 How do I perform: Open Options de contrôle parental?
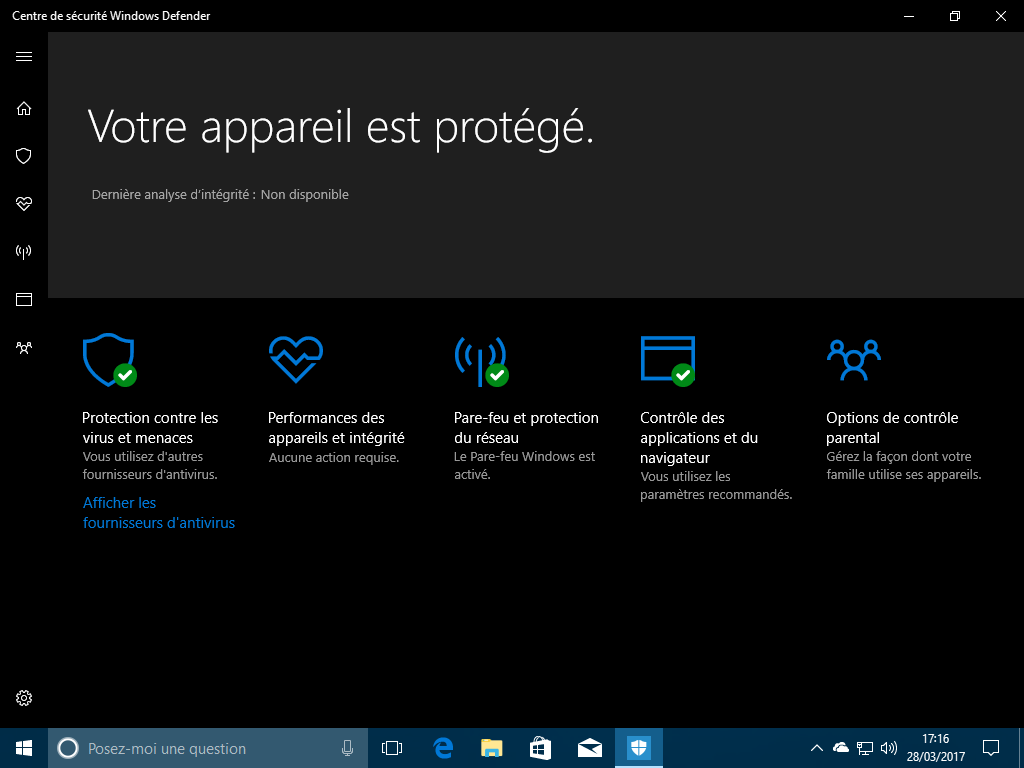coord(892,428)
